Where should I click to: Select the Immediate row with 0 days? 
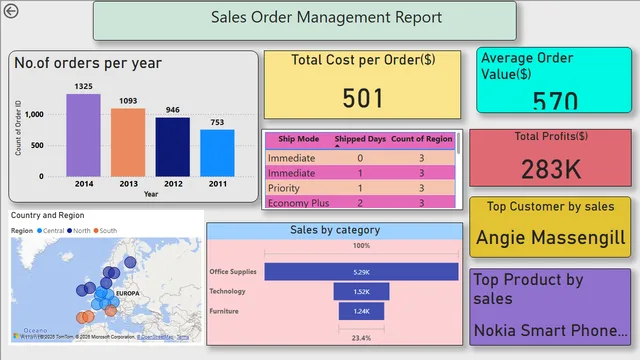(360, 158)
